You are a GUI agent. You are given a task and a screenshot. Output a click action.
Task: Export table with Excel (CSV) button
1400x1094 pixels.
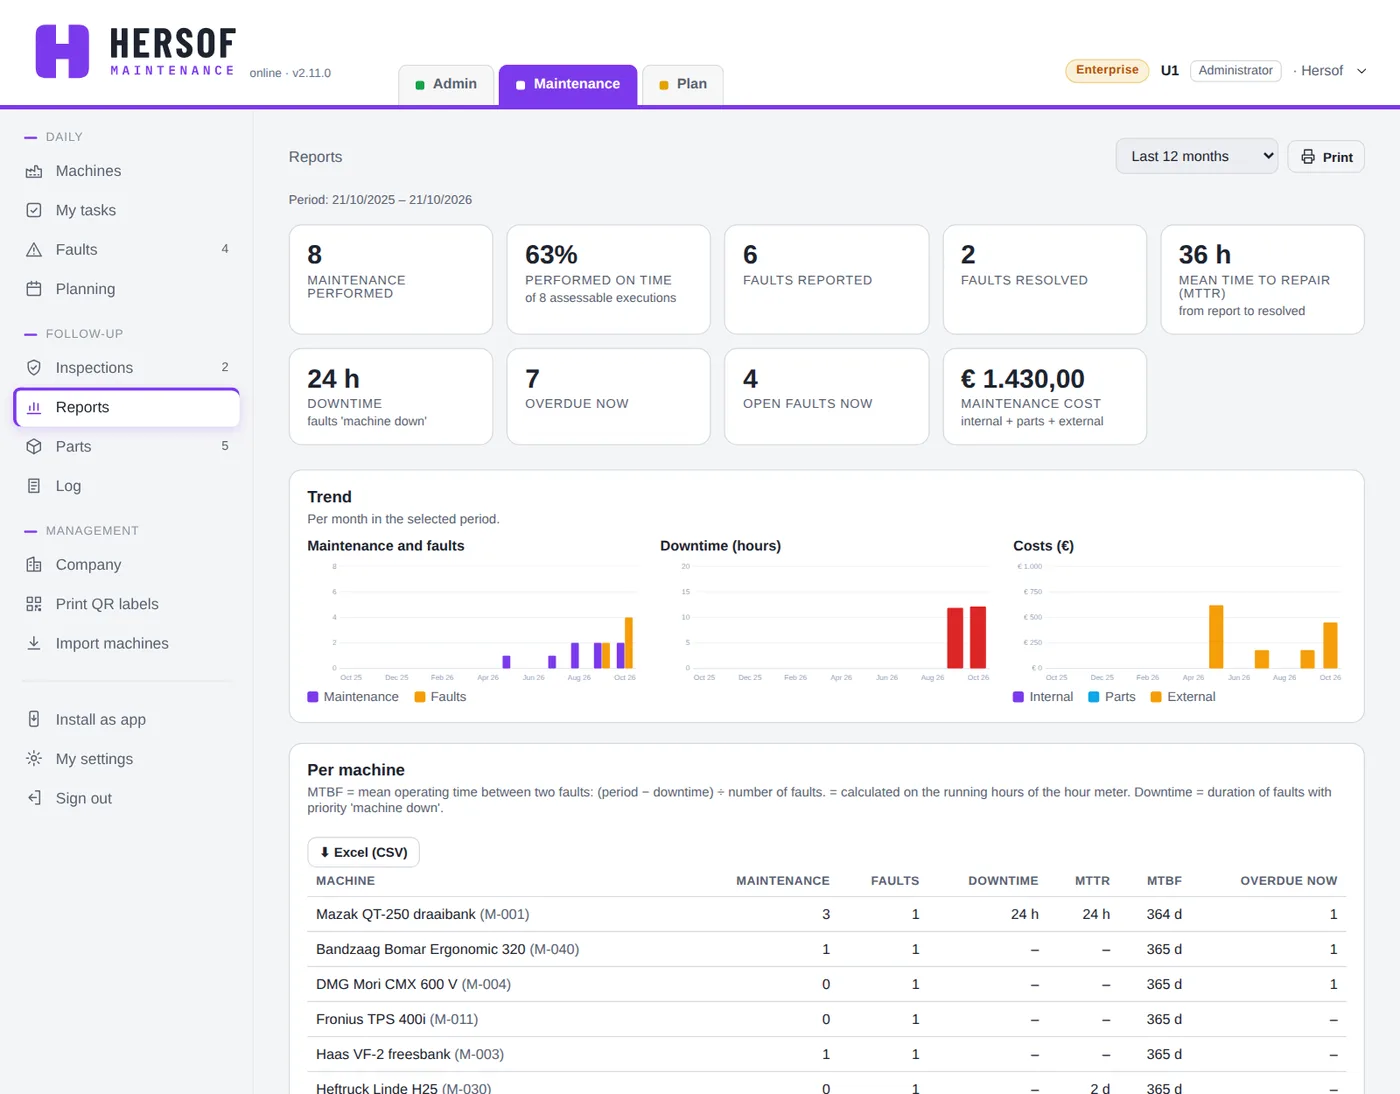point(363,852)
